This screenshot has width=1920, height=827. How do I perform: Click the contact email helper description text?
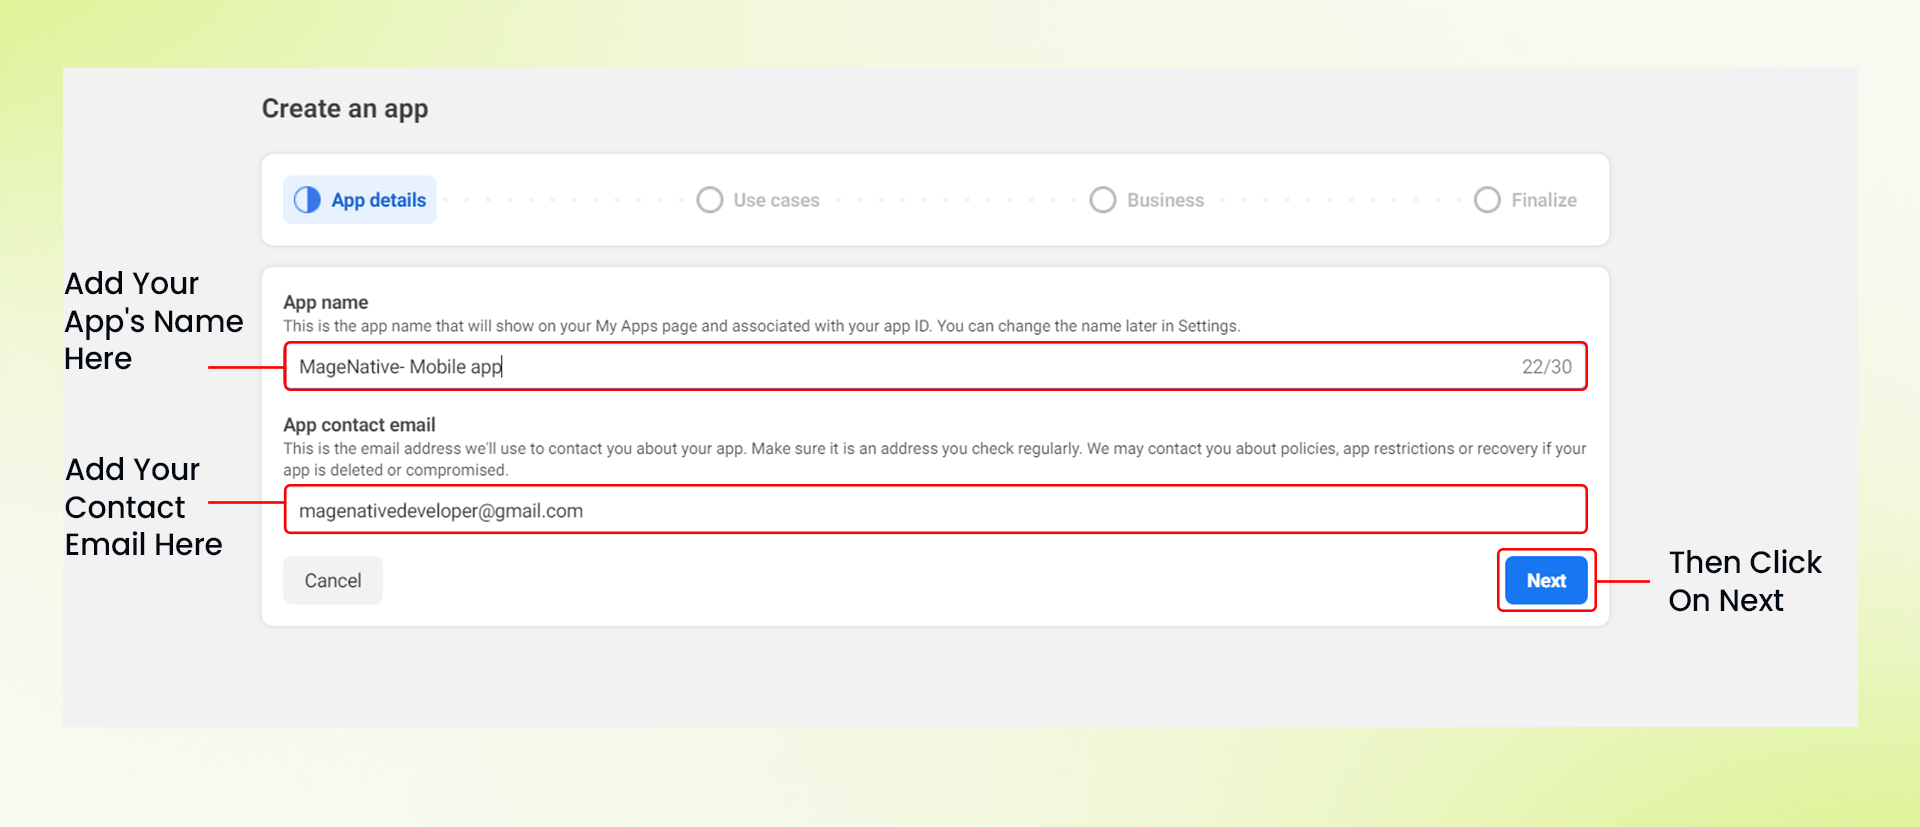click(934, 459)
